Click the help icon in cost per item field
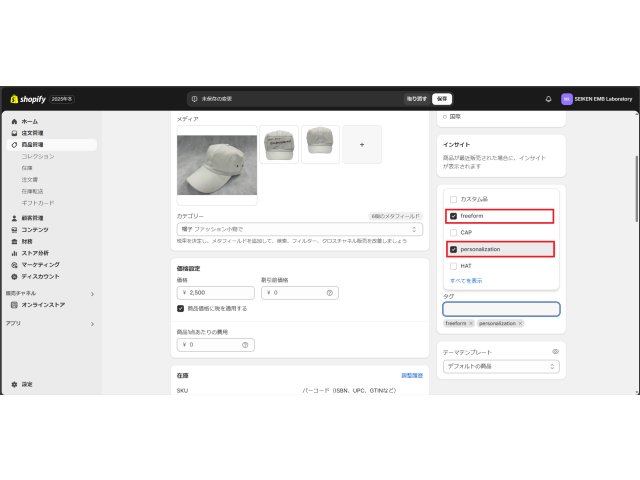Viewport: 640px width, 480px height. [x=245, y=345]
